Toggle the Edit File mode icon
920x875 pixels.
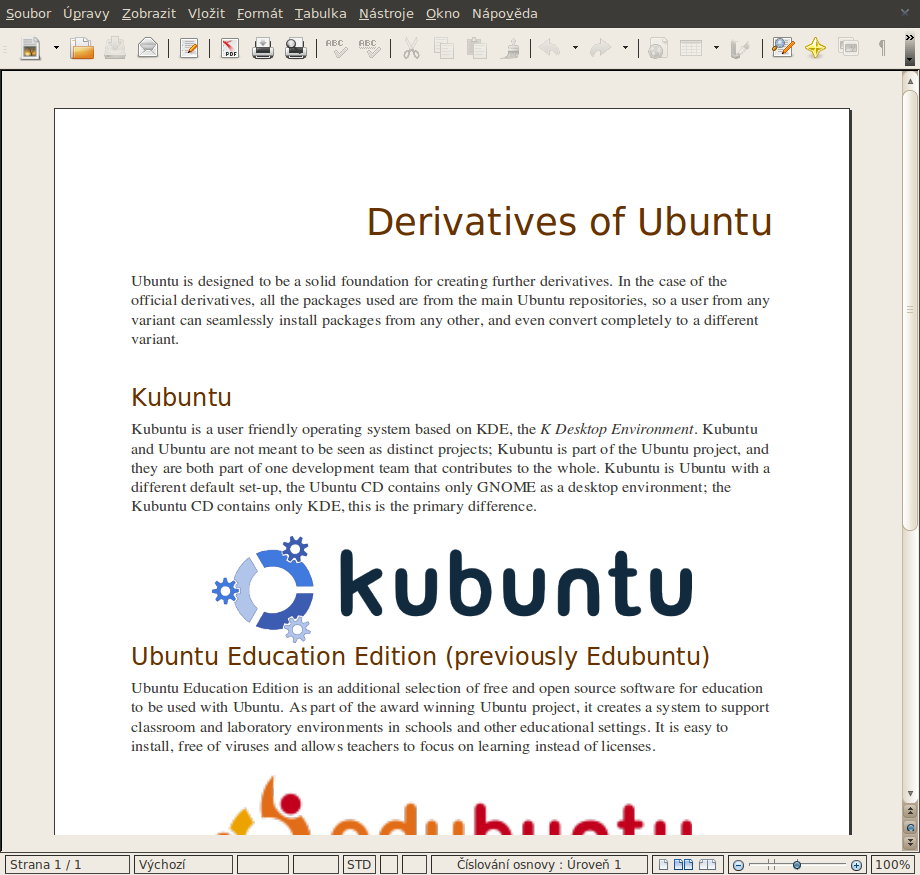click(189, 48)
